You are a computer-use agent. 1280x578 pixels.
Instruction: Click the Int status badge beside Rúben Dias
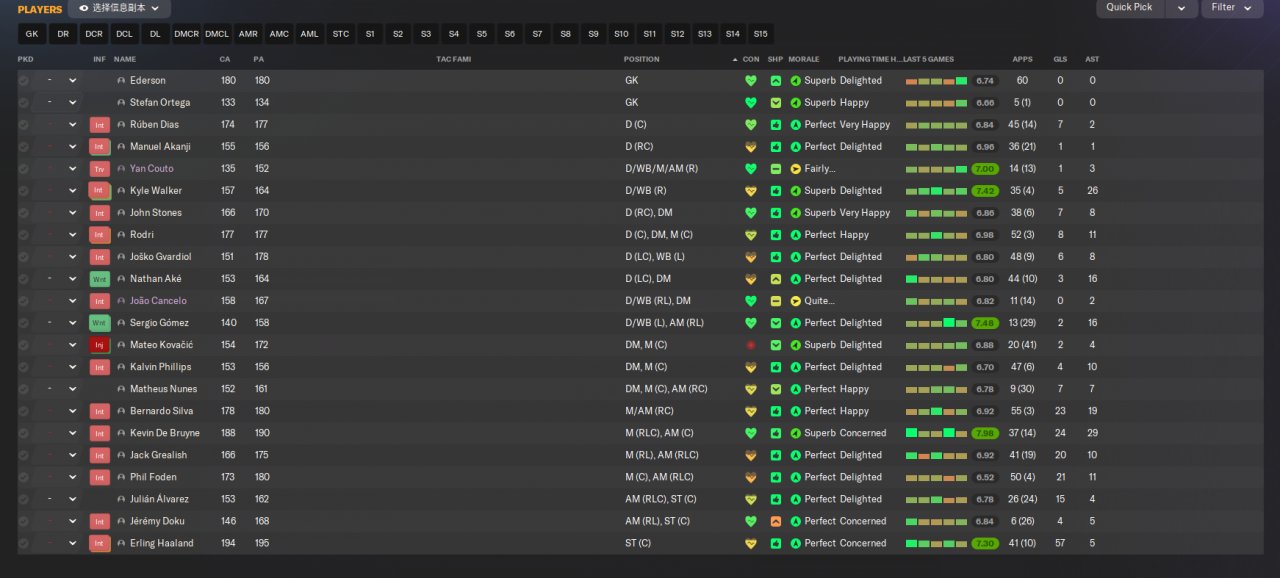click(99, 125)
